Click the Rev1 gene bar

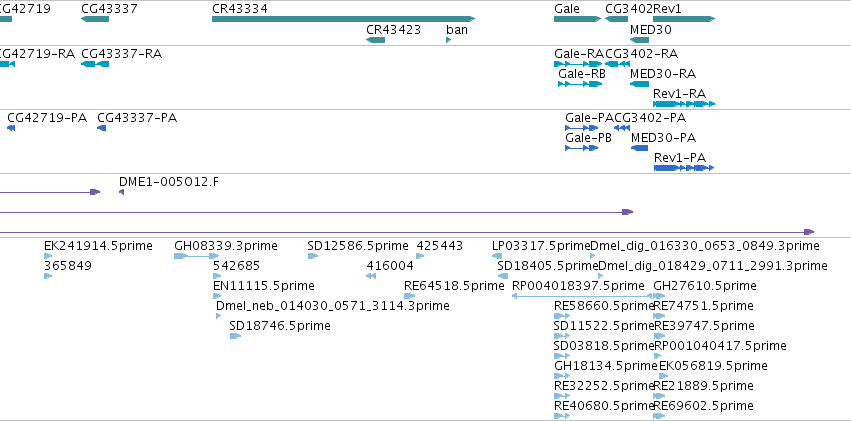pyautogui.click(x=684, y=19)
